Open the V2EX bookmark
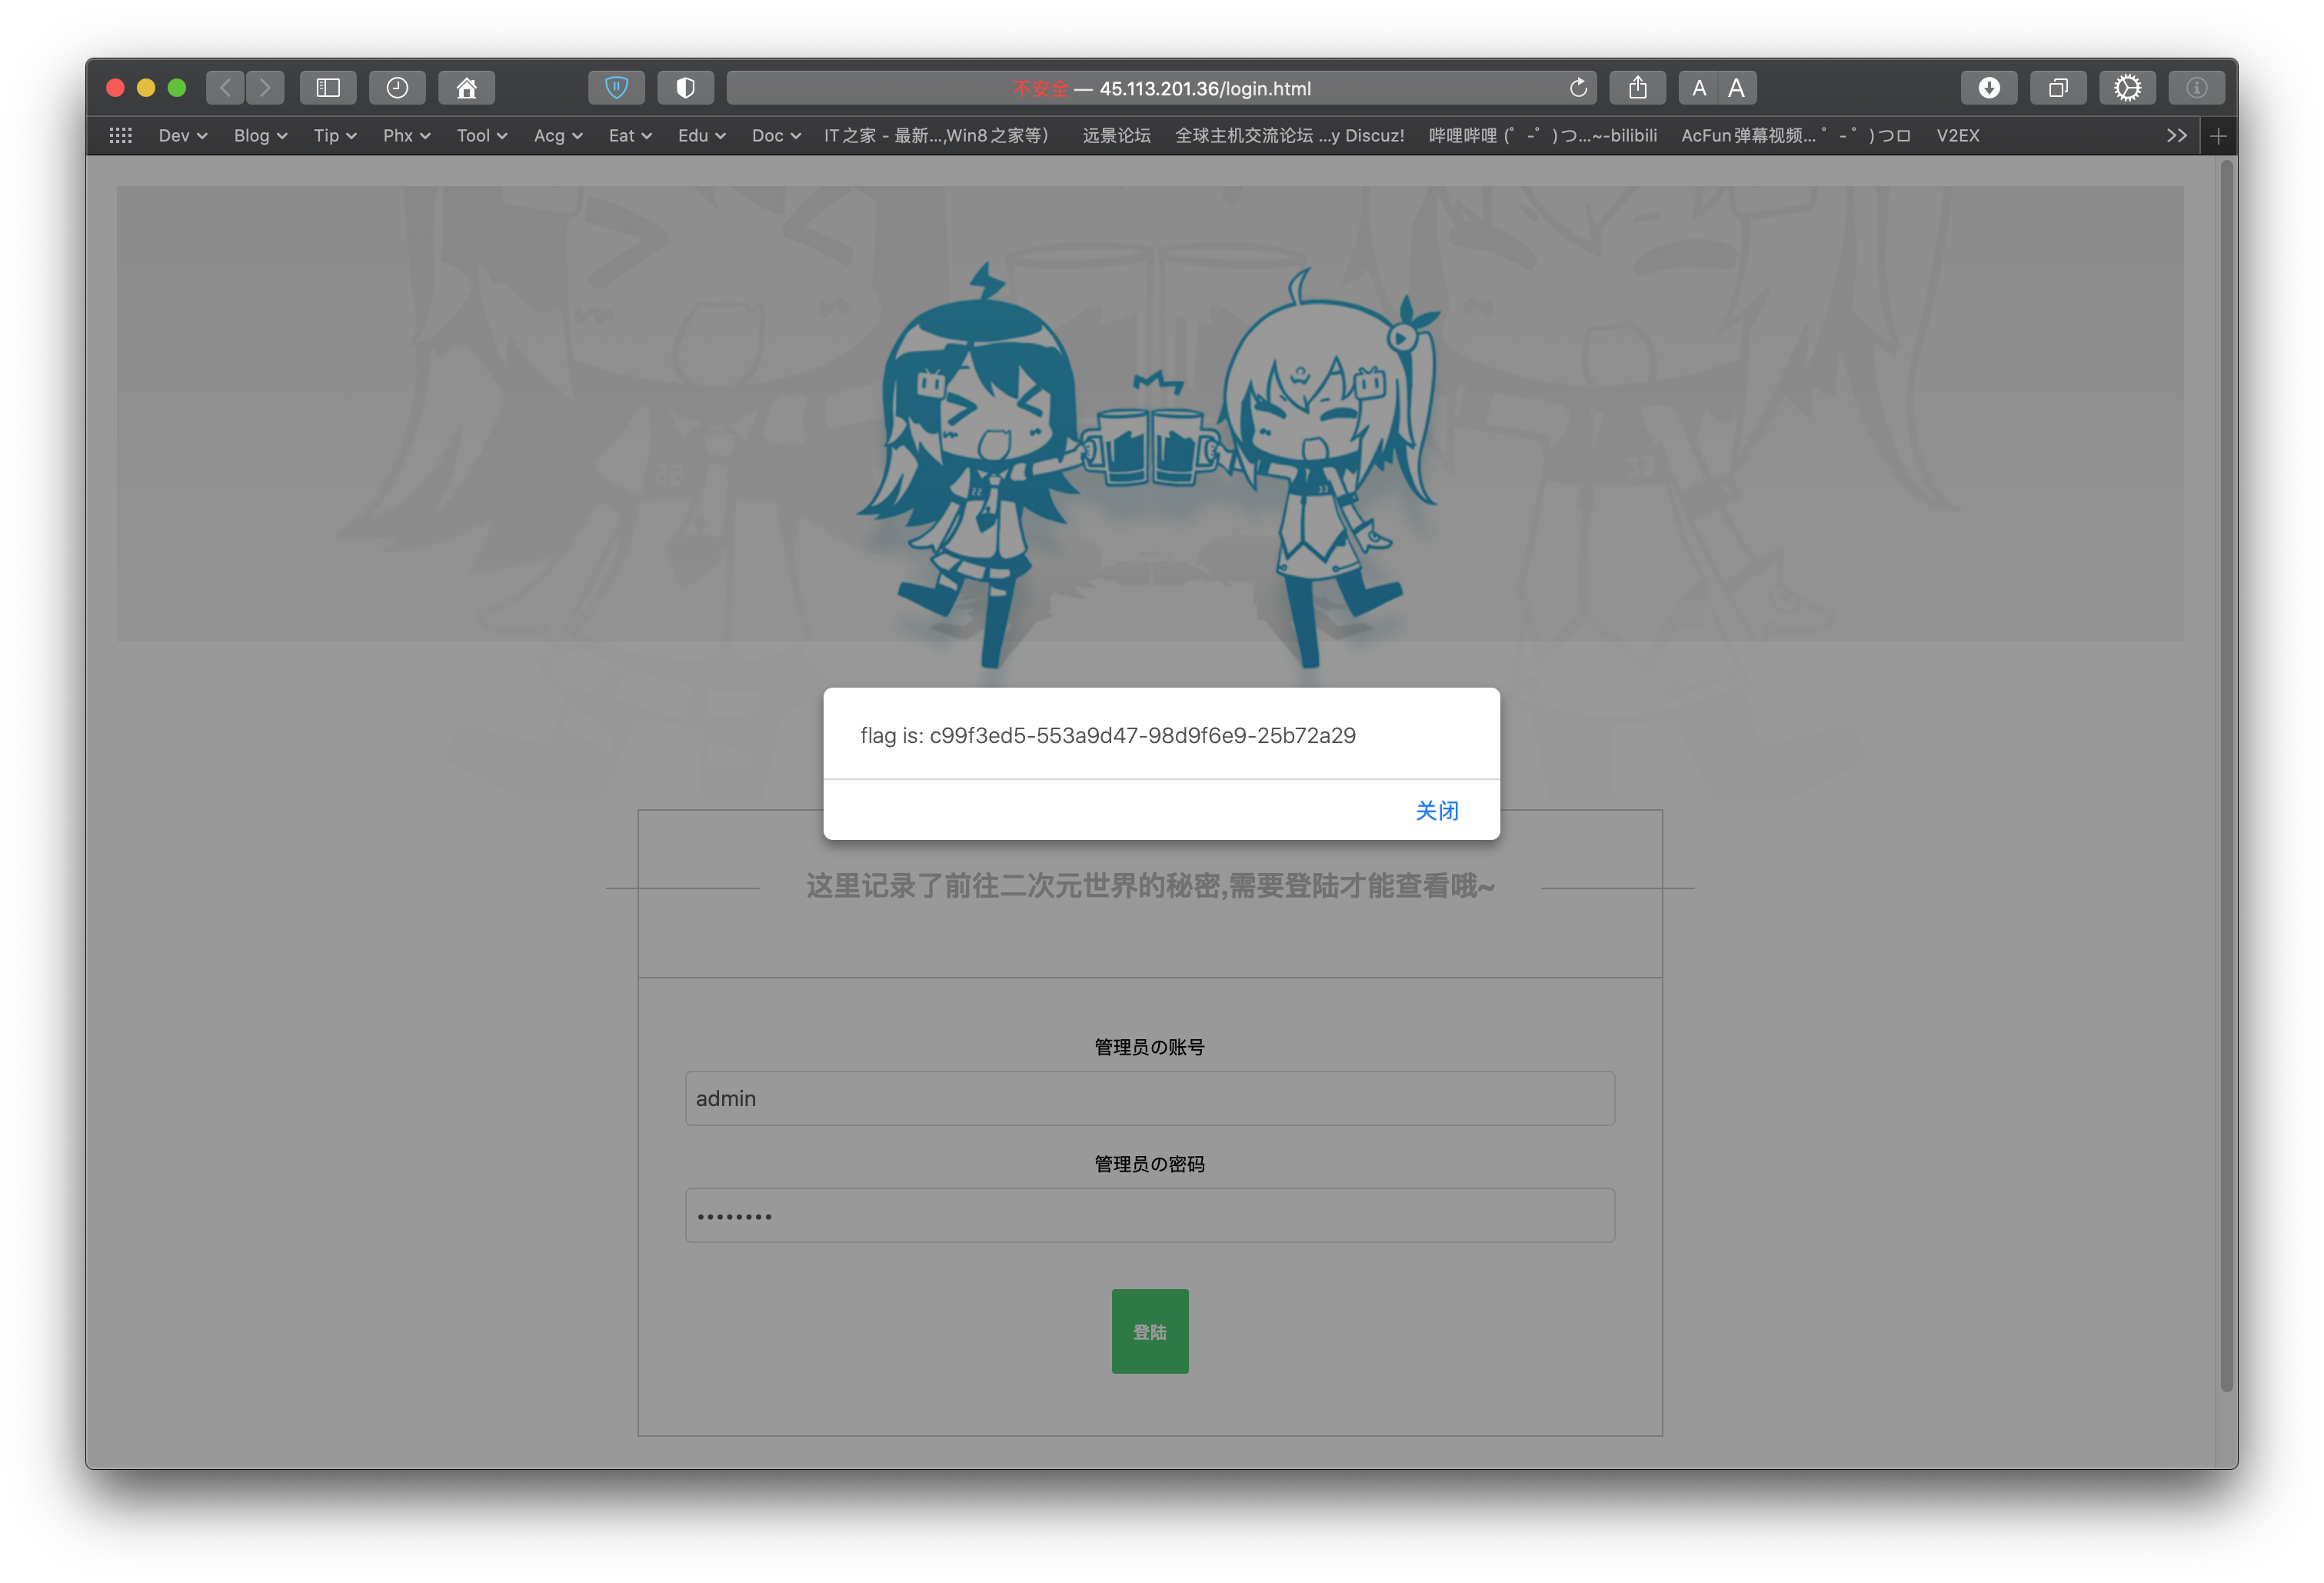The image size is (2324, 1583). click(1957, 136)
